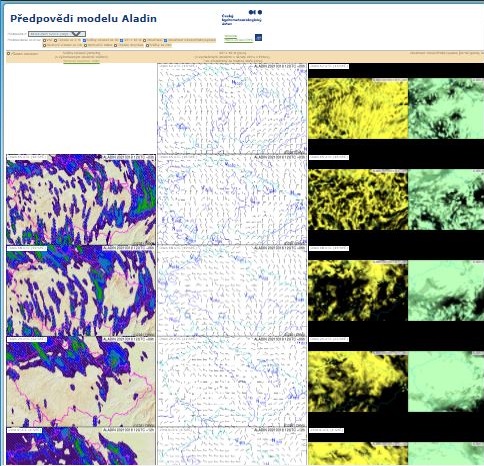Uncheck the checked precipitation (Srážky) checkbox
484x466 pixels.
(84, 40)
